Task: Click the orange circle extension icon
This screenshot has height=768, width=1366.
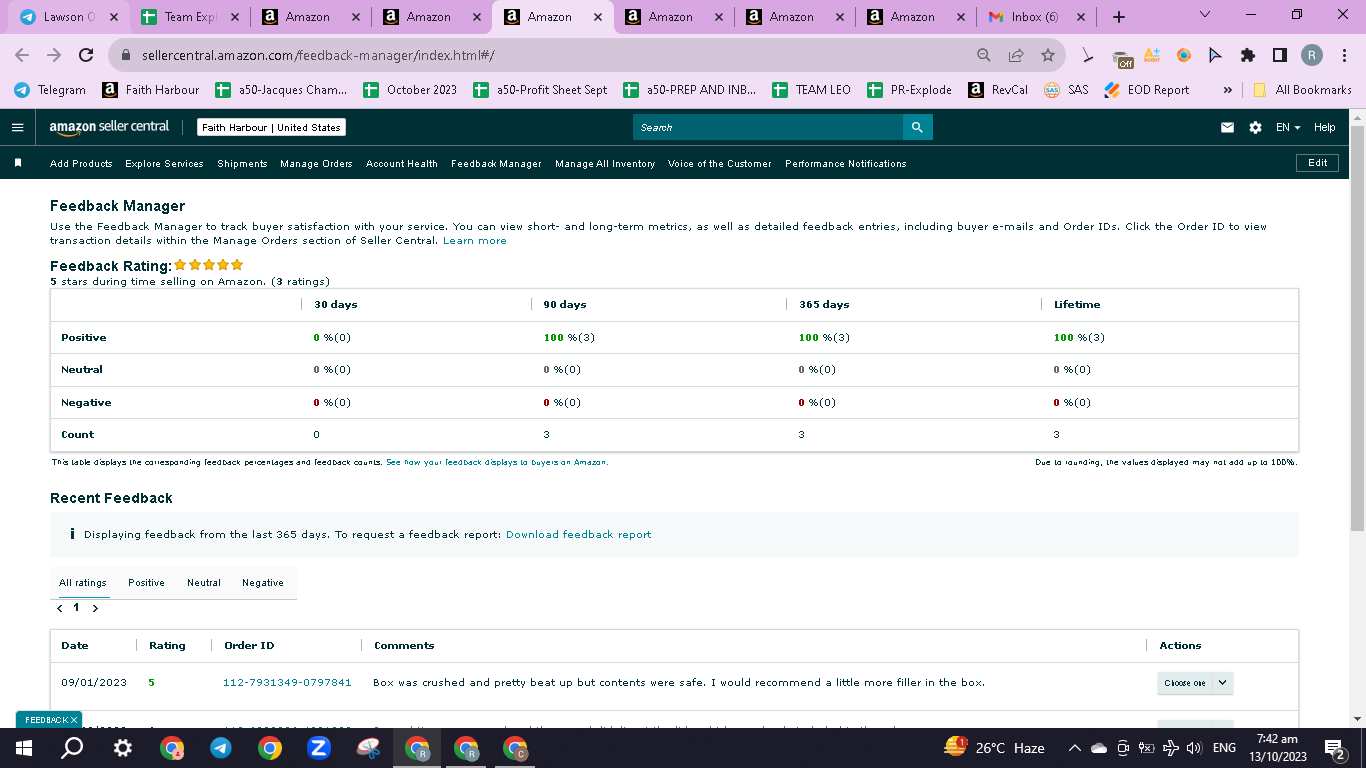Action: [x=1184, y=56]
